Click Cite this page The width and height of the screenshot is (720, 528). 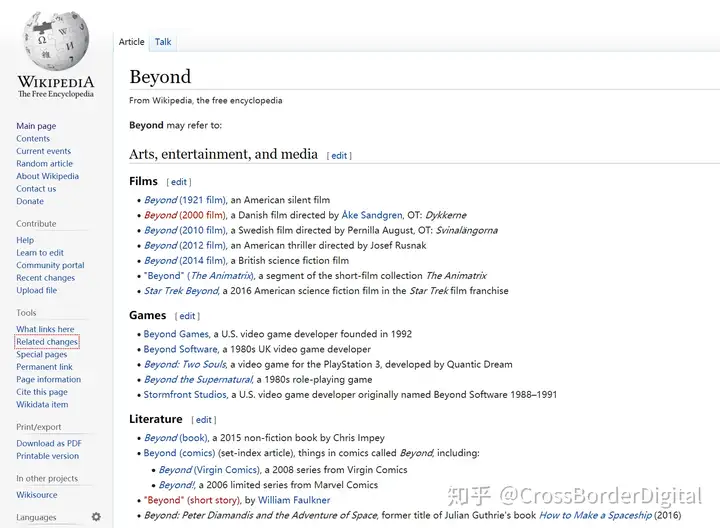(42, 392)
